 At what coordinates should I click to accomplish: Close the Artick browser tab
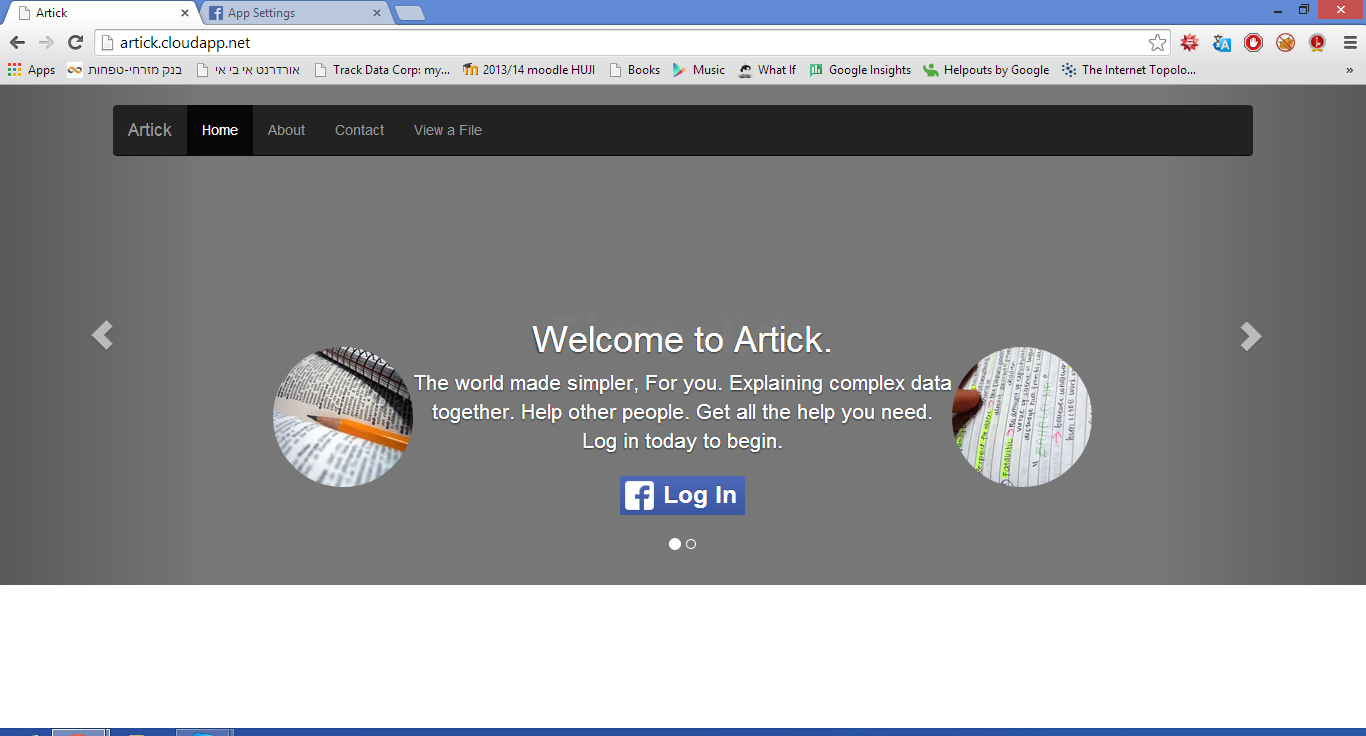[185, 13]
